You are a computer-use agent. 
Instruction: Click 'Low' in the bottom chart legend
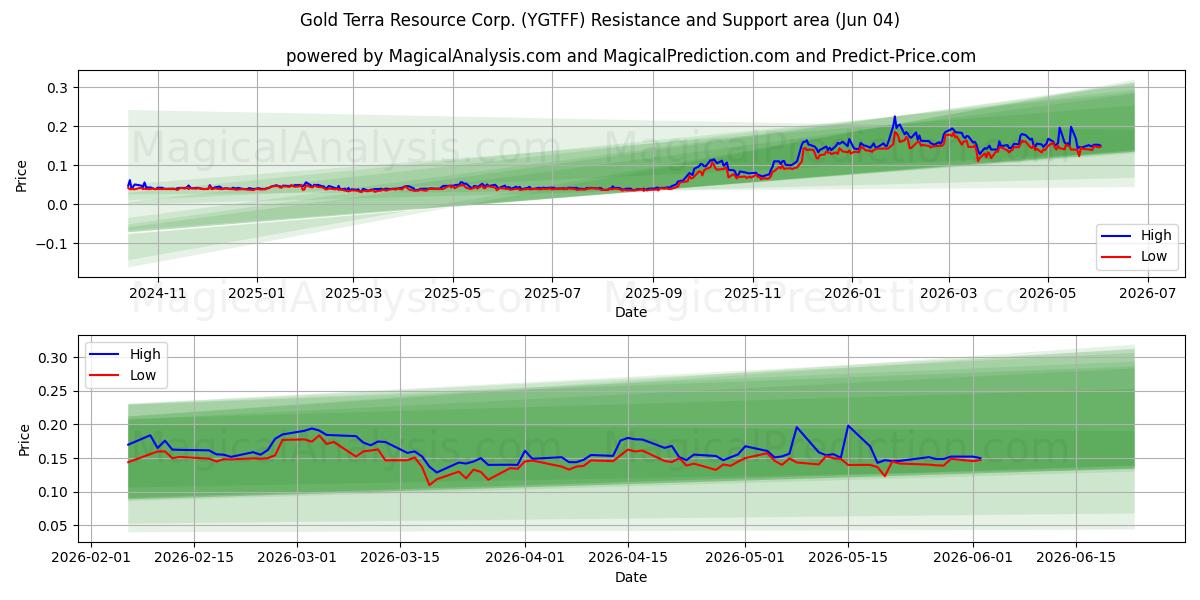[143, 374]
